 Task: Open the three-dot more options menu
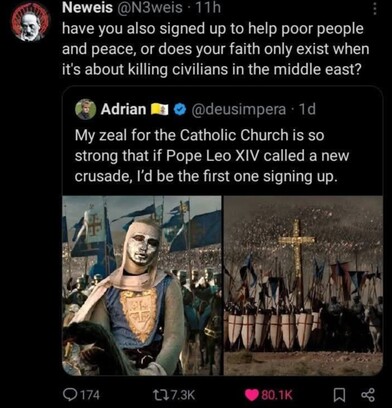pos(375,9)
